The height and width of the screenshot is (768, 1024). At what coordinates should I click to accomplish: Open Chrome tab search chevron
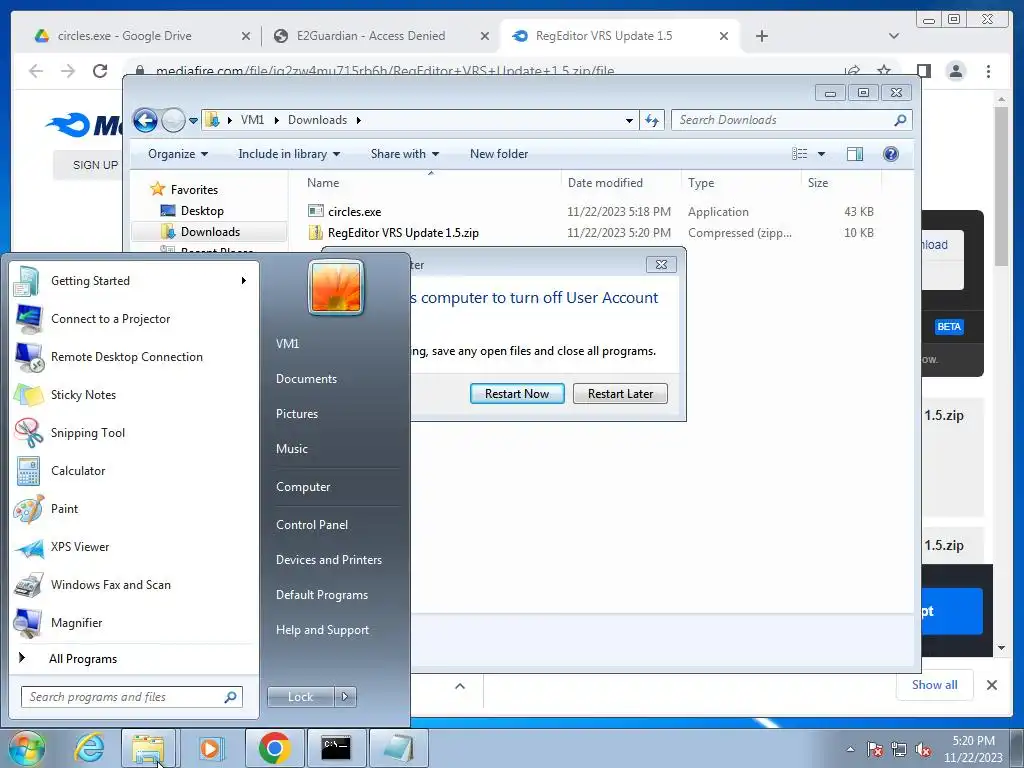(x=893, y=36)
